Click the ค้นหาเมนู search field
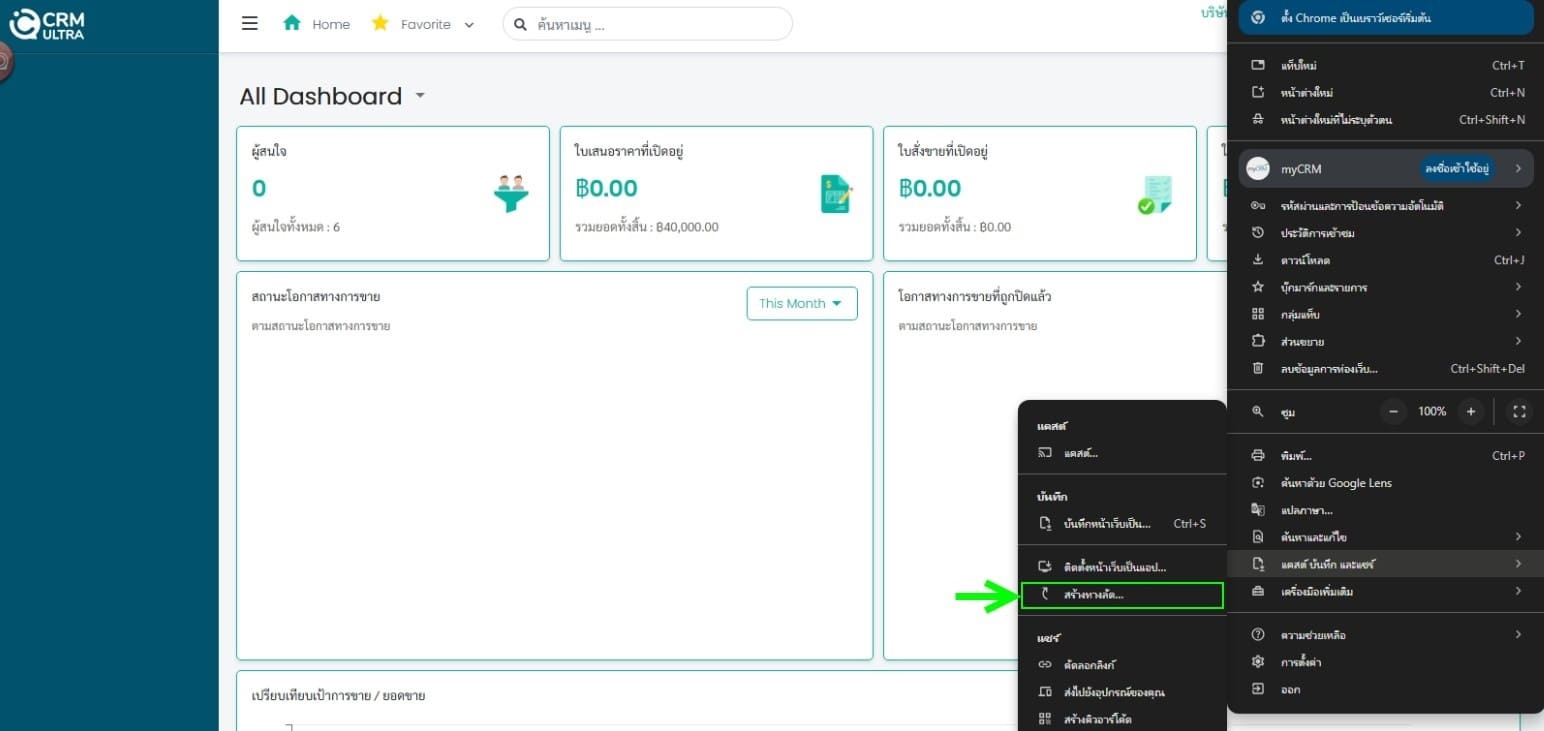Viewport: 1544px width, 731px height. pos(648,24)
